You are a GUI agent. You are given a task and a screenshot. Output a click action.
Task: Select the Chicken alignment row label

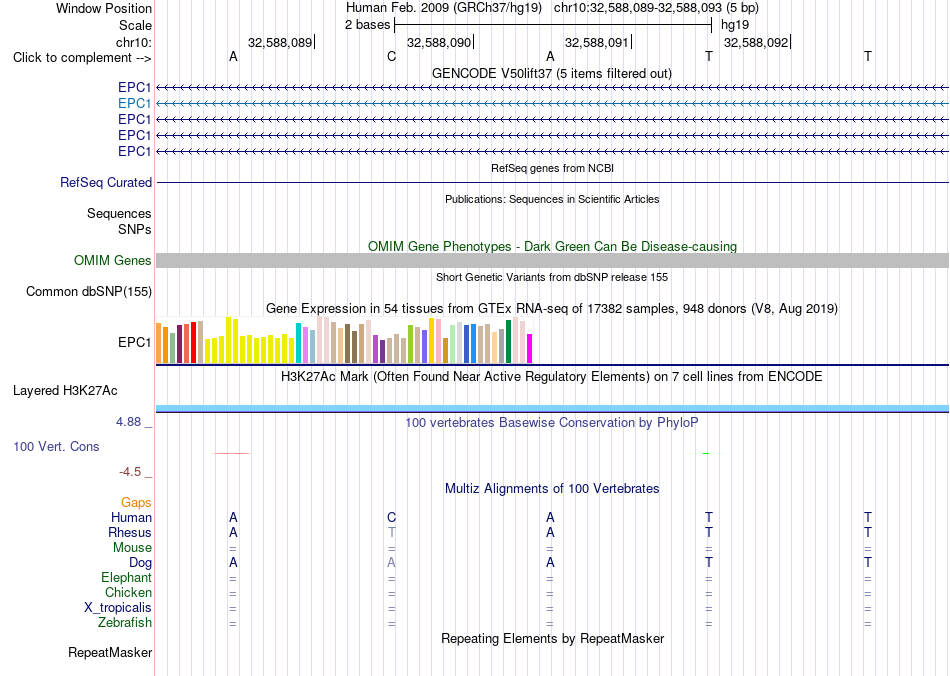tap(128, 592)
